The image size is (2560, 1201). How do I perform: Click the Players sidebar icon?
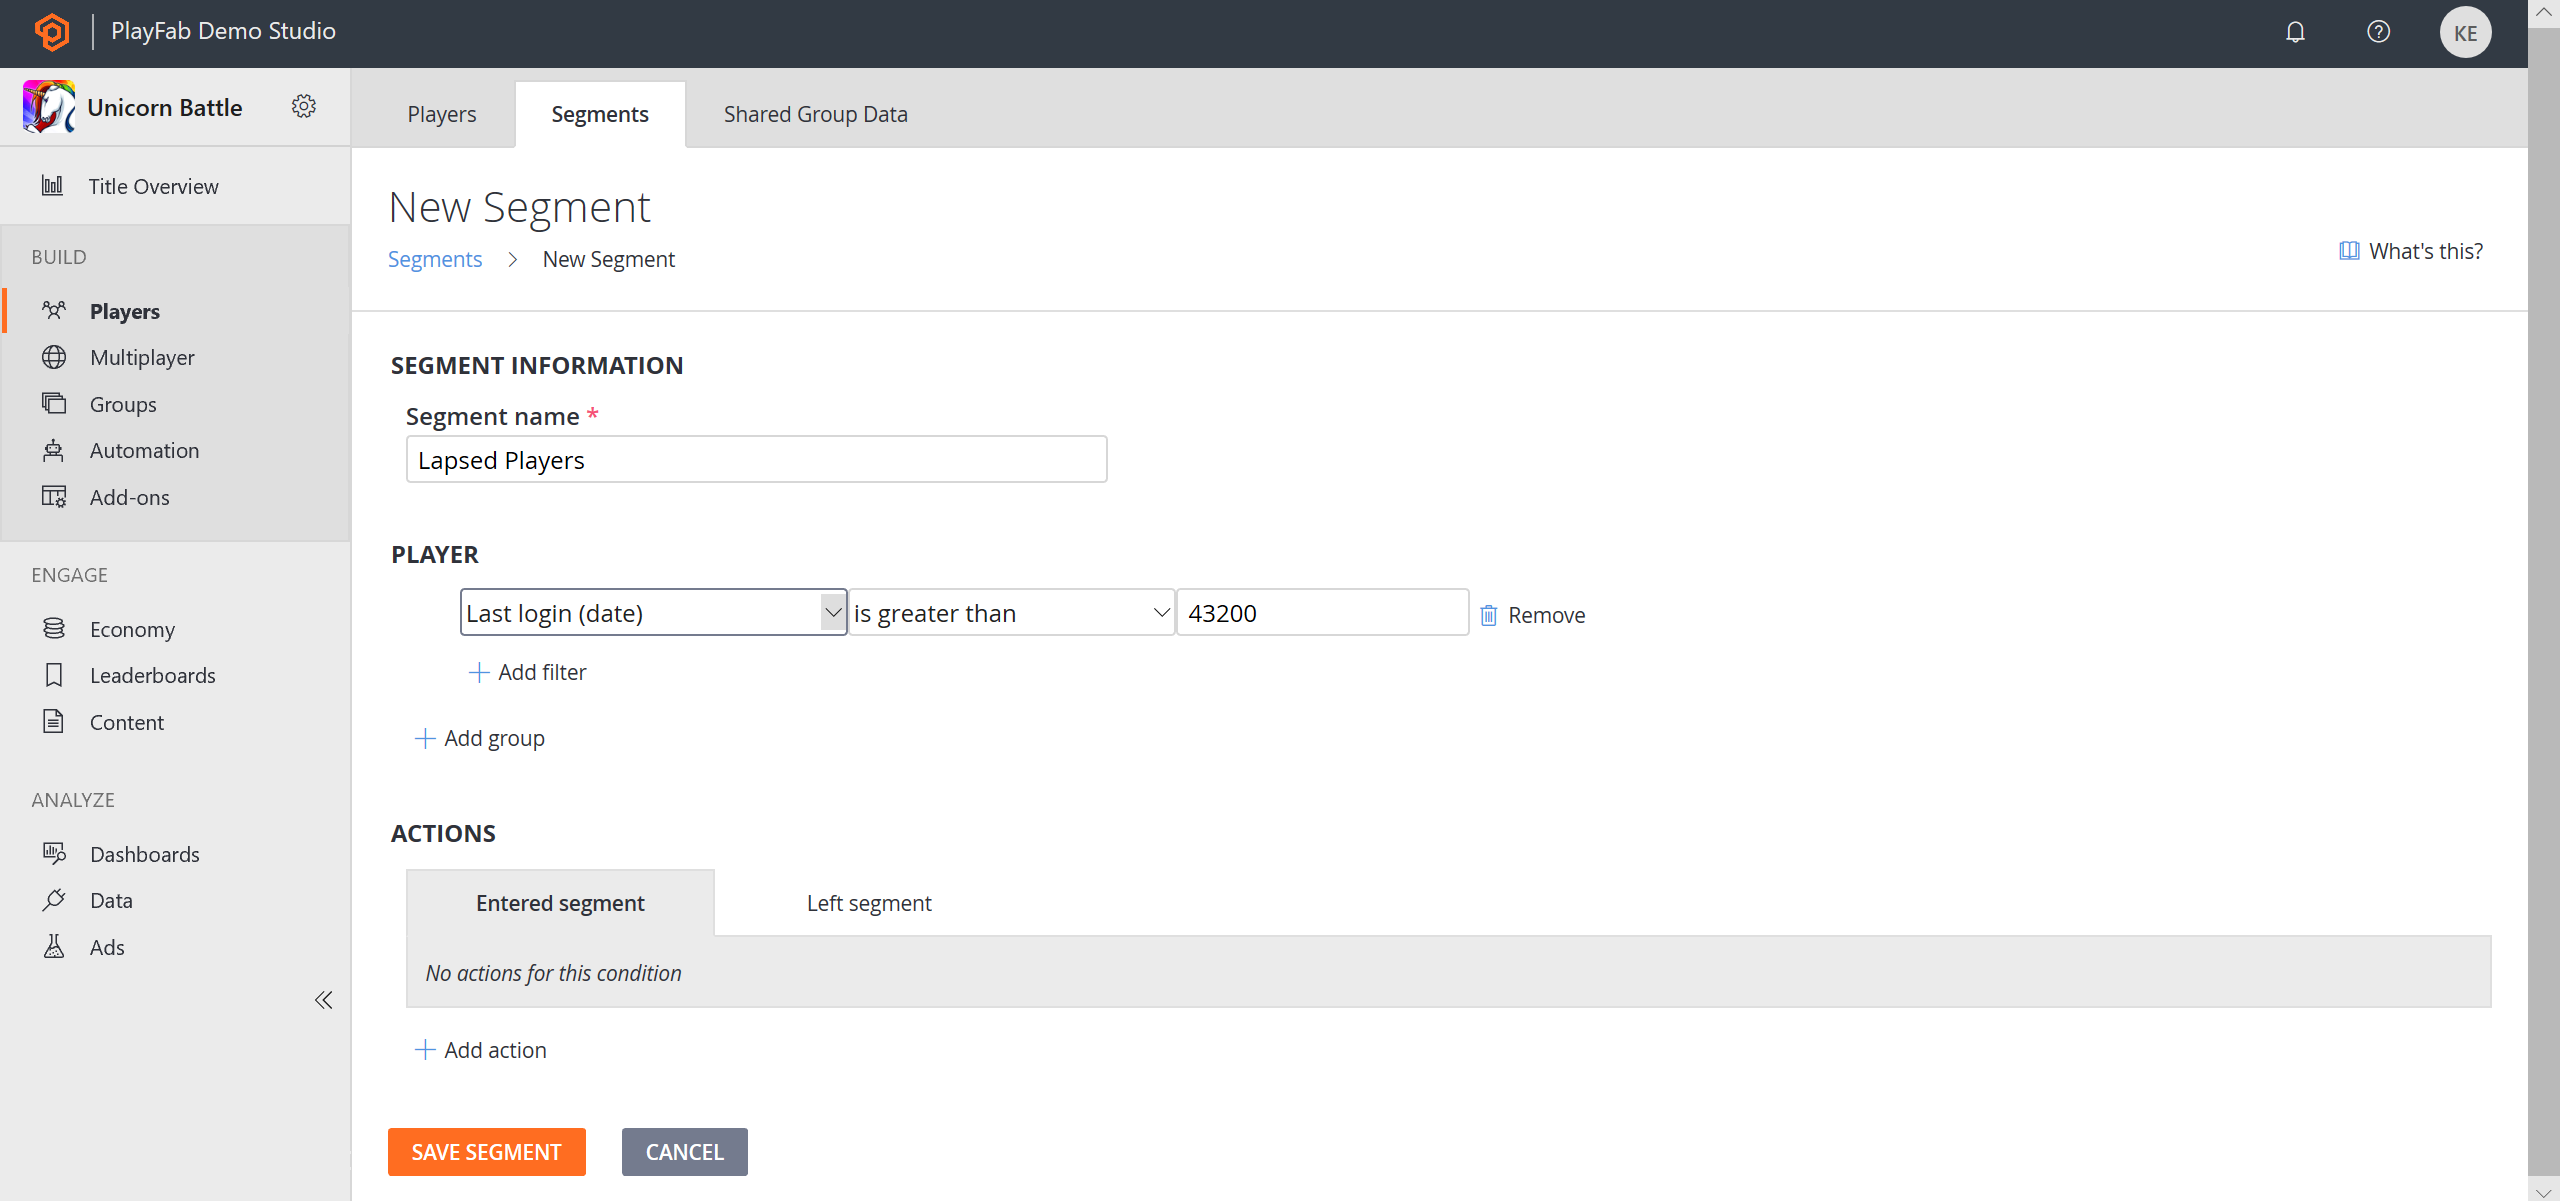54,310
